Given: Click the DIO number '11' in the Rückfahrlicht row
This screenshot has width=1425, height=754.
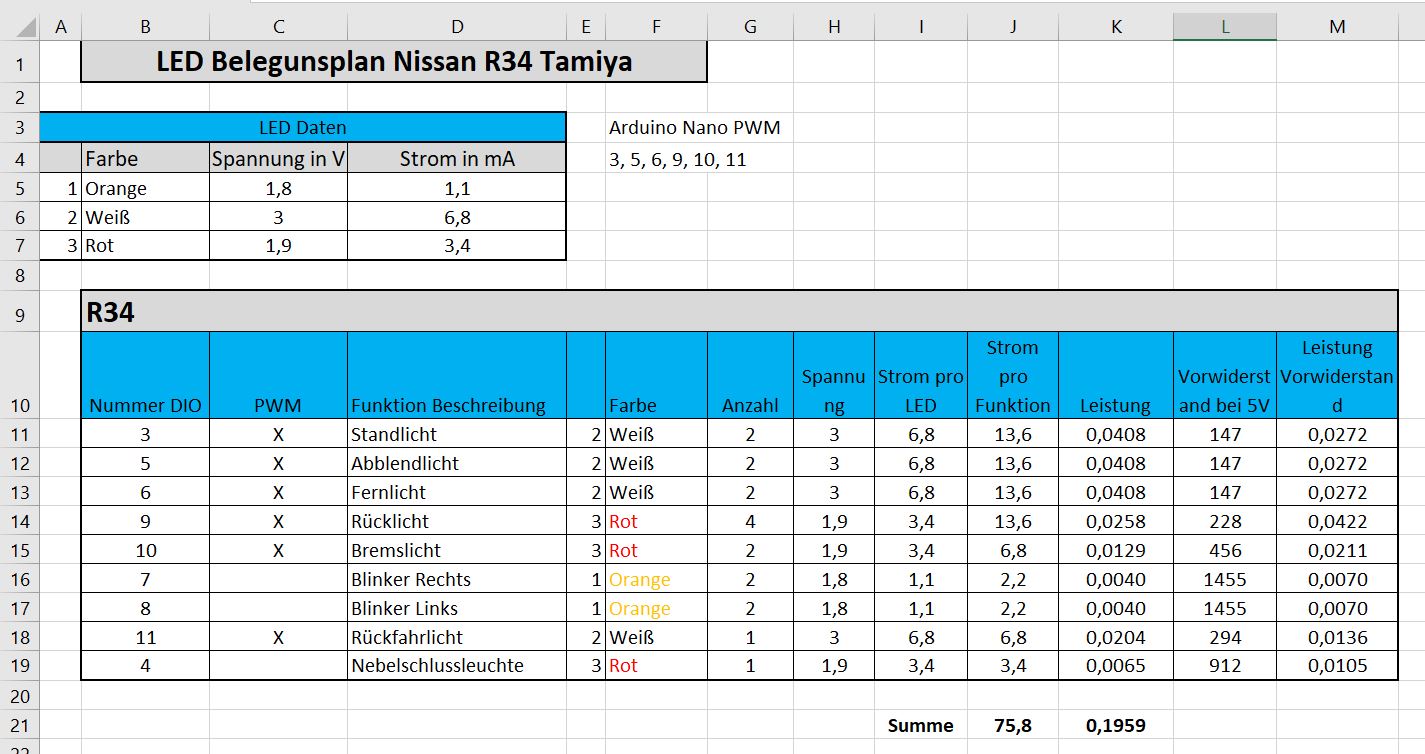Looking at the screenshot, I should coord(145,637).
